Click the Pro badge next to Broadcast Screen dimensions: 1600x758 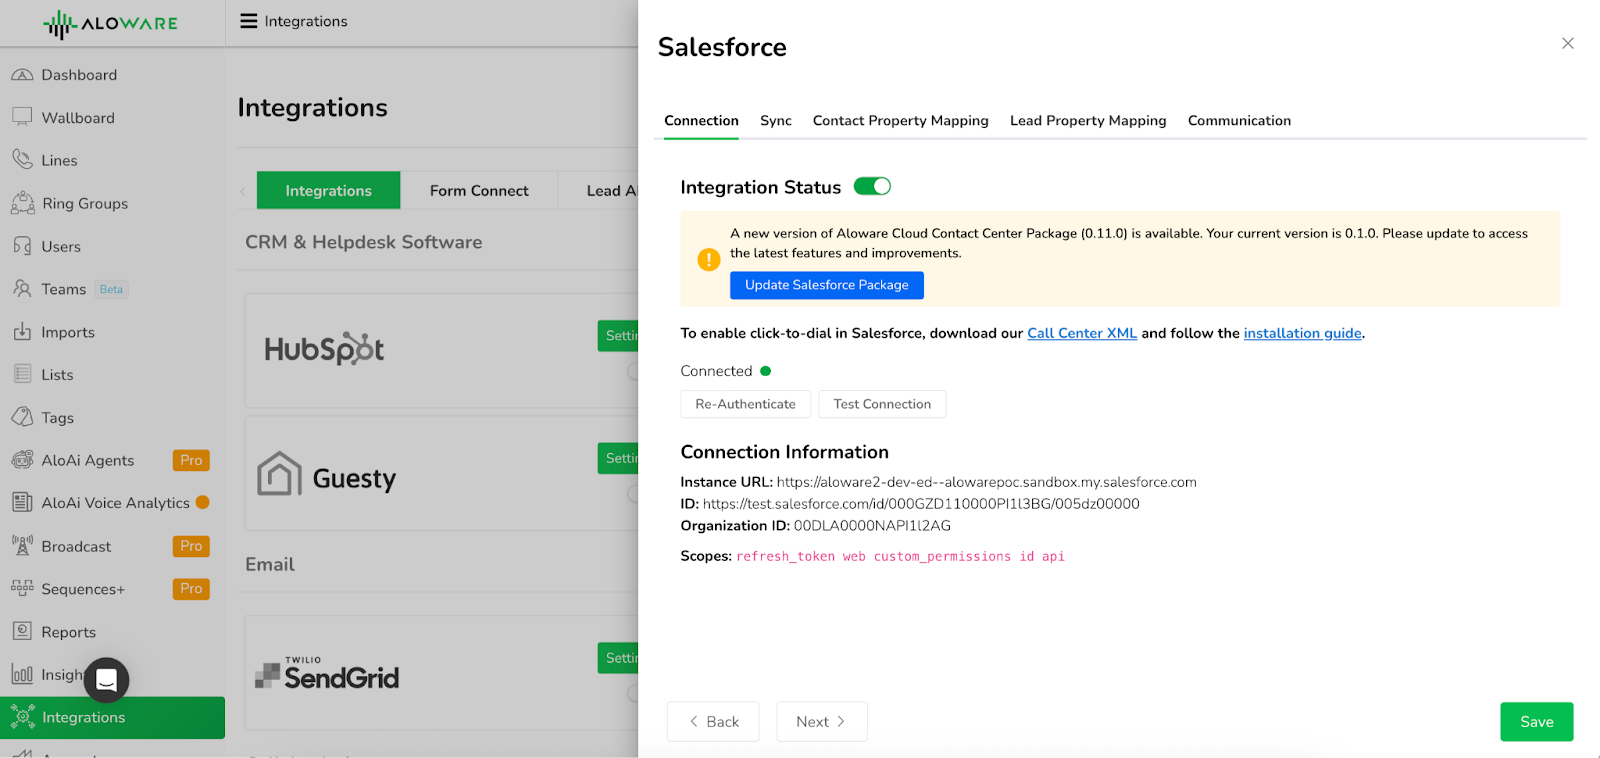coord(191,546)
